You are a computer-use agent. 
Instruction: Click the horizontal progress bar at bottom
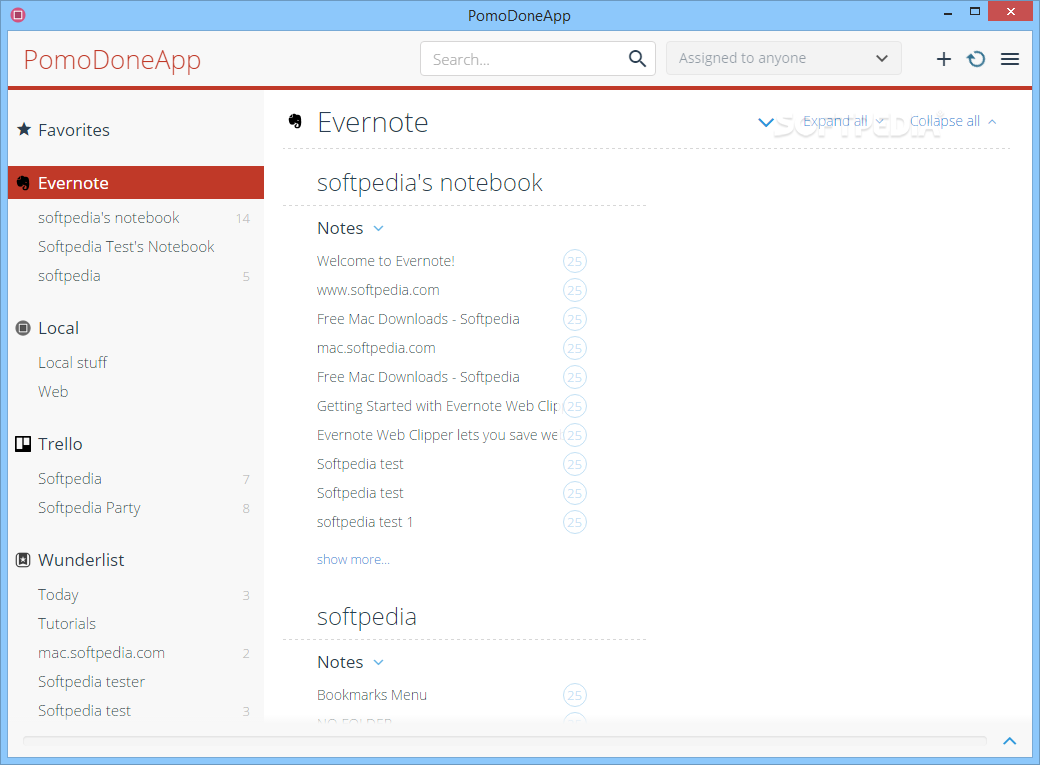(504, 740)
